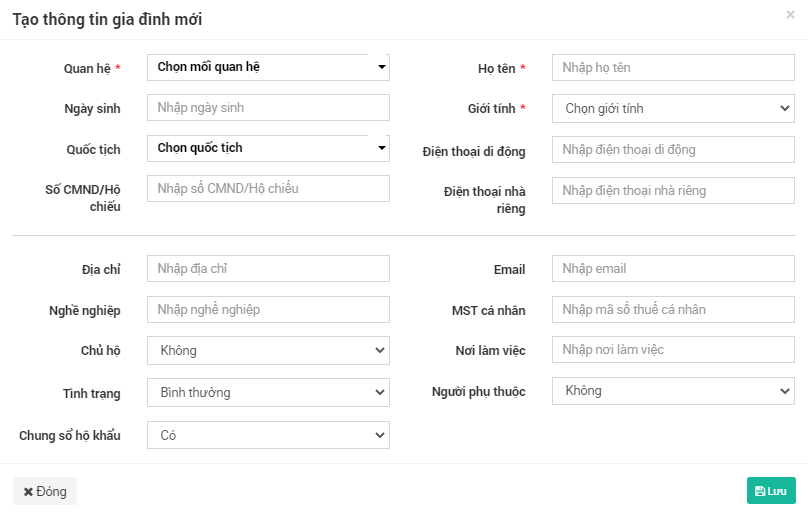Expand the Quốc tịch nationality dropdown
This screenshot has height=515, width=808.
point(268,148)
